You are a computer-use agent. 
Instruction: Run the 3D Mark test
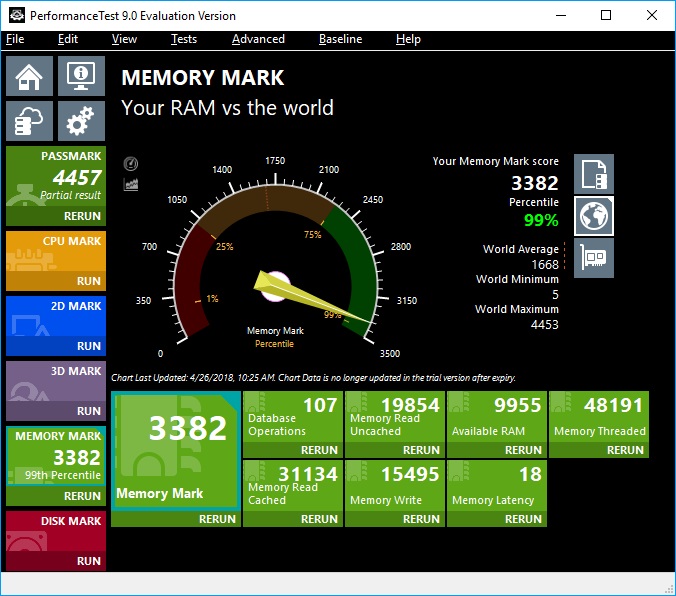tap(88, 411)
